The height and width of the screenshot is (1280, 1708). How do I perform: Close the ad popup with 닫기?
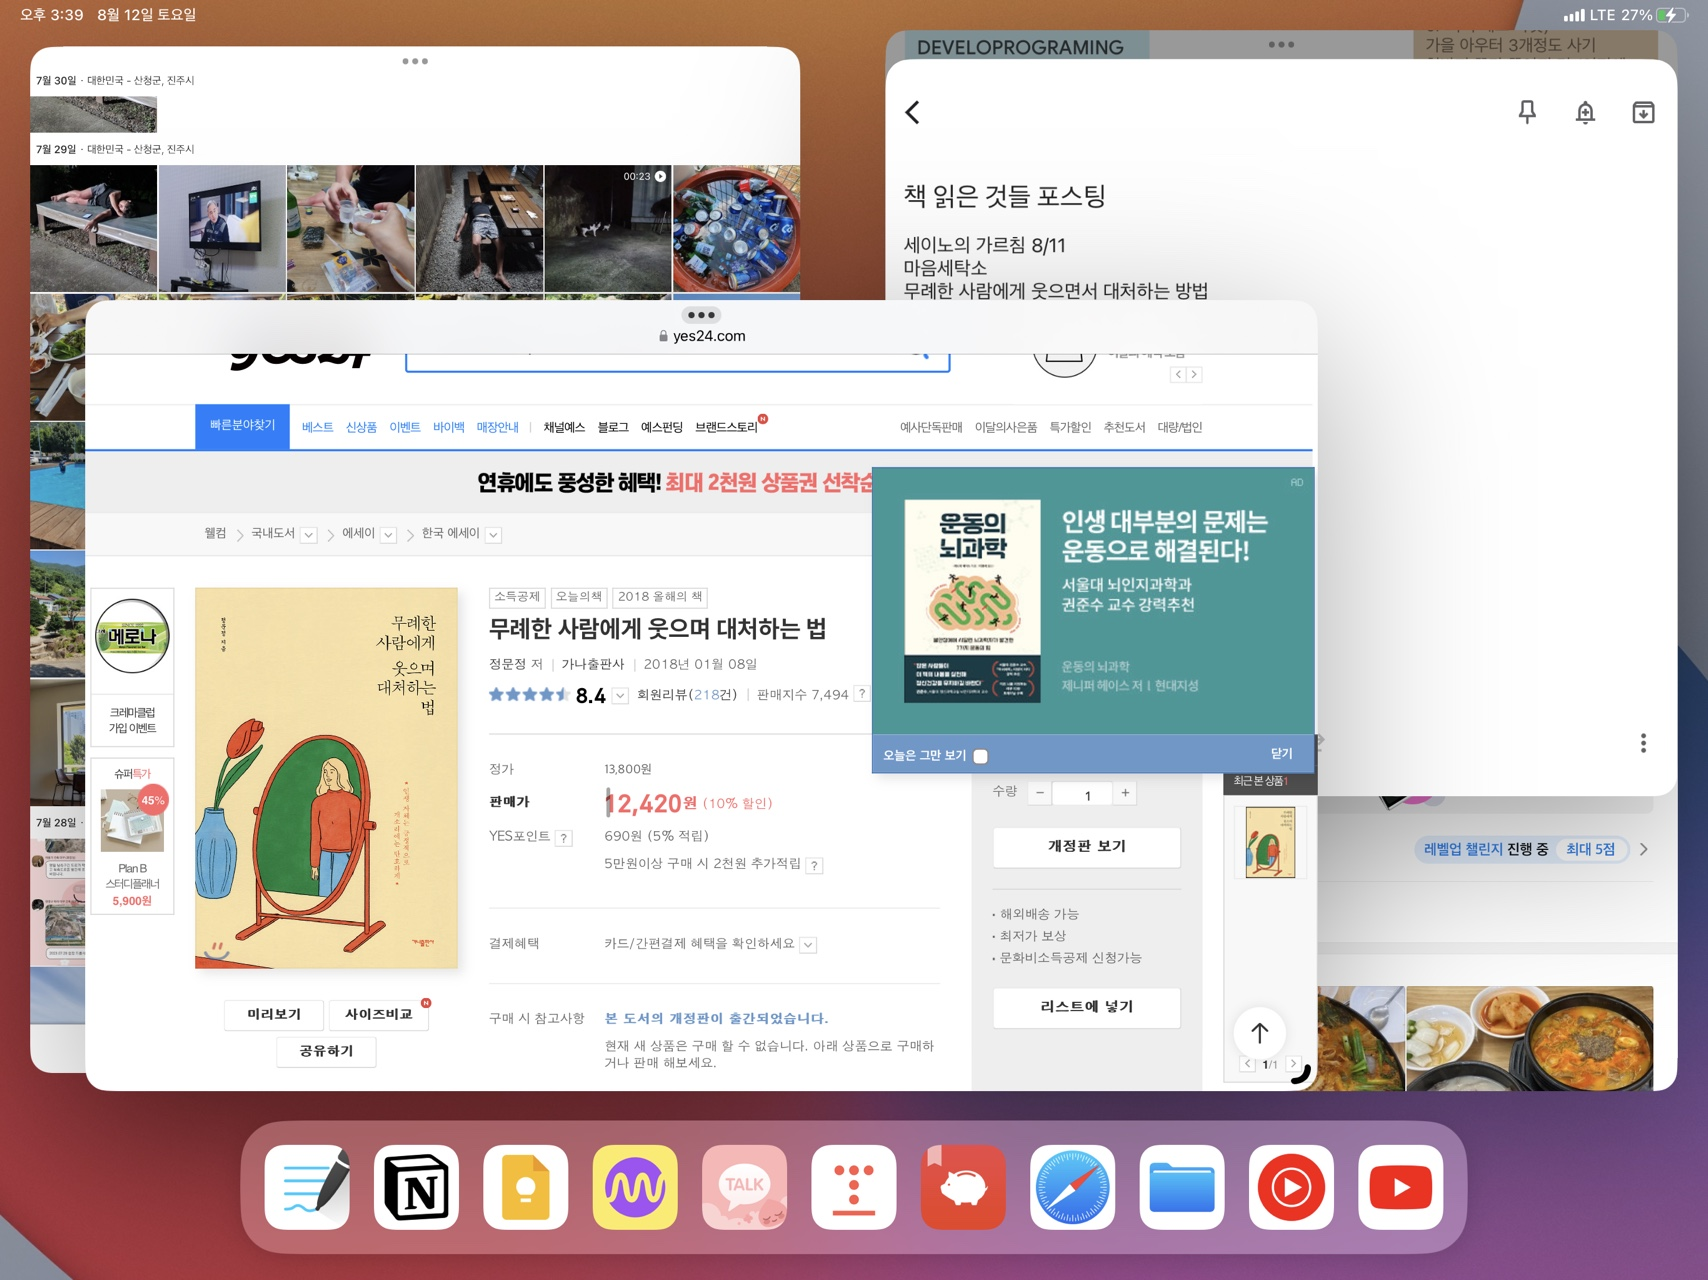tap(1281, 754)
